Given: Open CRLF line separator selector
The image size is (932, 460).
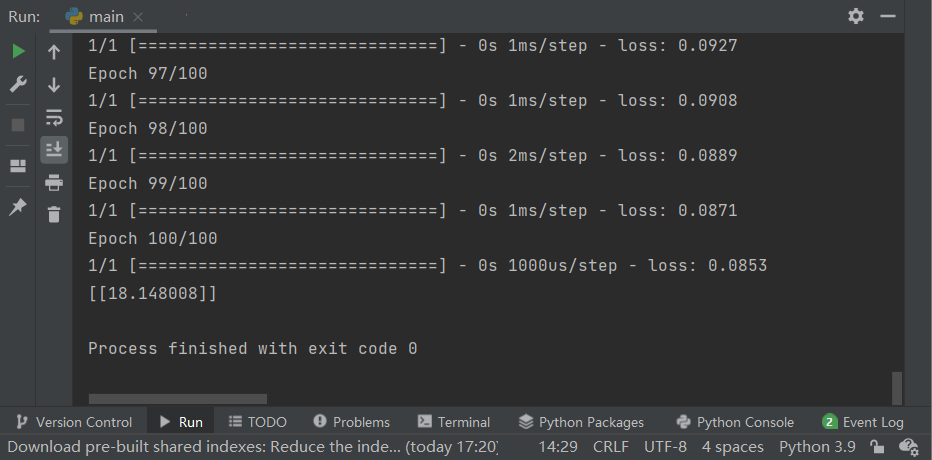Looking at the screenshot, I should [x=610, y=447].
